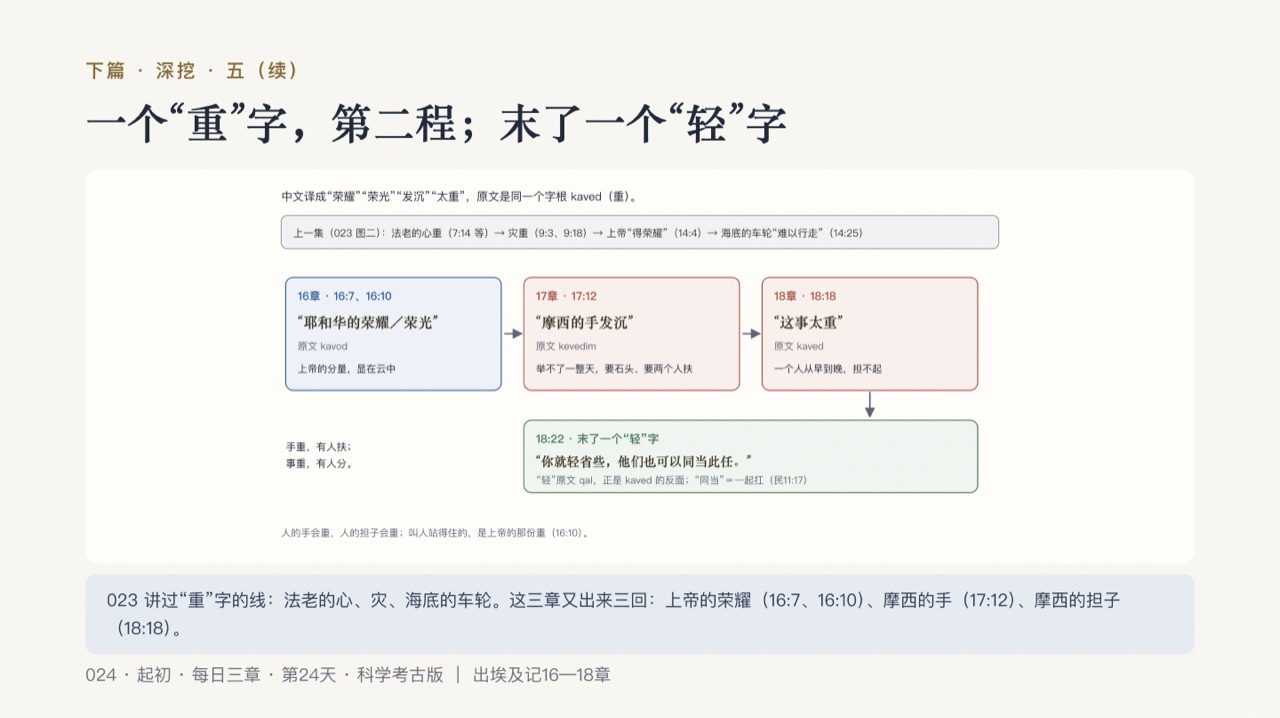The height and width of the screenshot is (718, 1280).
Task: Click the line 上帝的分量，显在云中
Action: (x=346, y=369)
